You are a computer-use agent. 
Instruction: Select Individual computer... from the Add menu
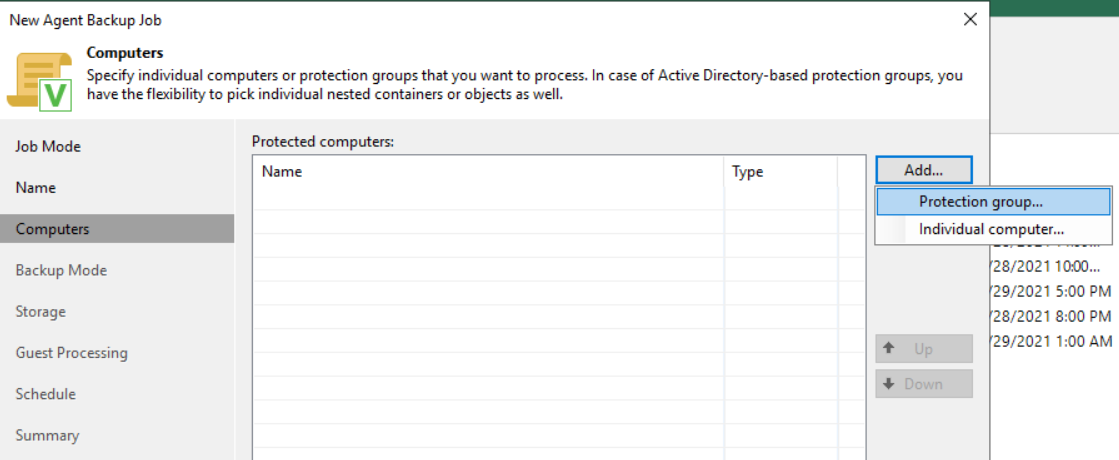(x=991, y=229)
